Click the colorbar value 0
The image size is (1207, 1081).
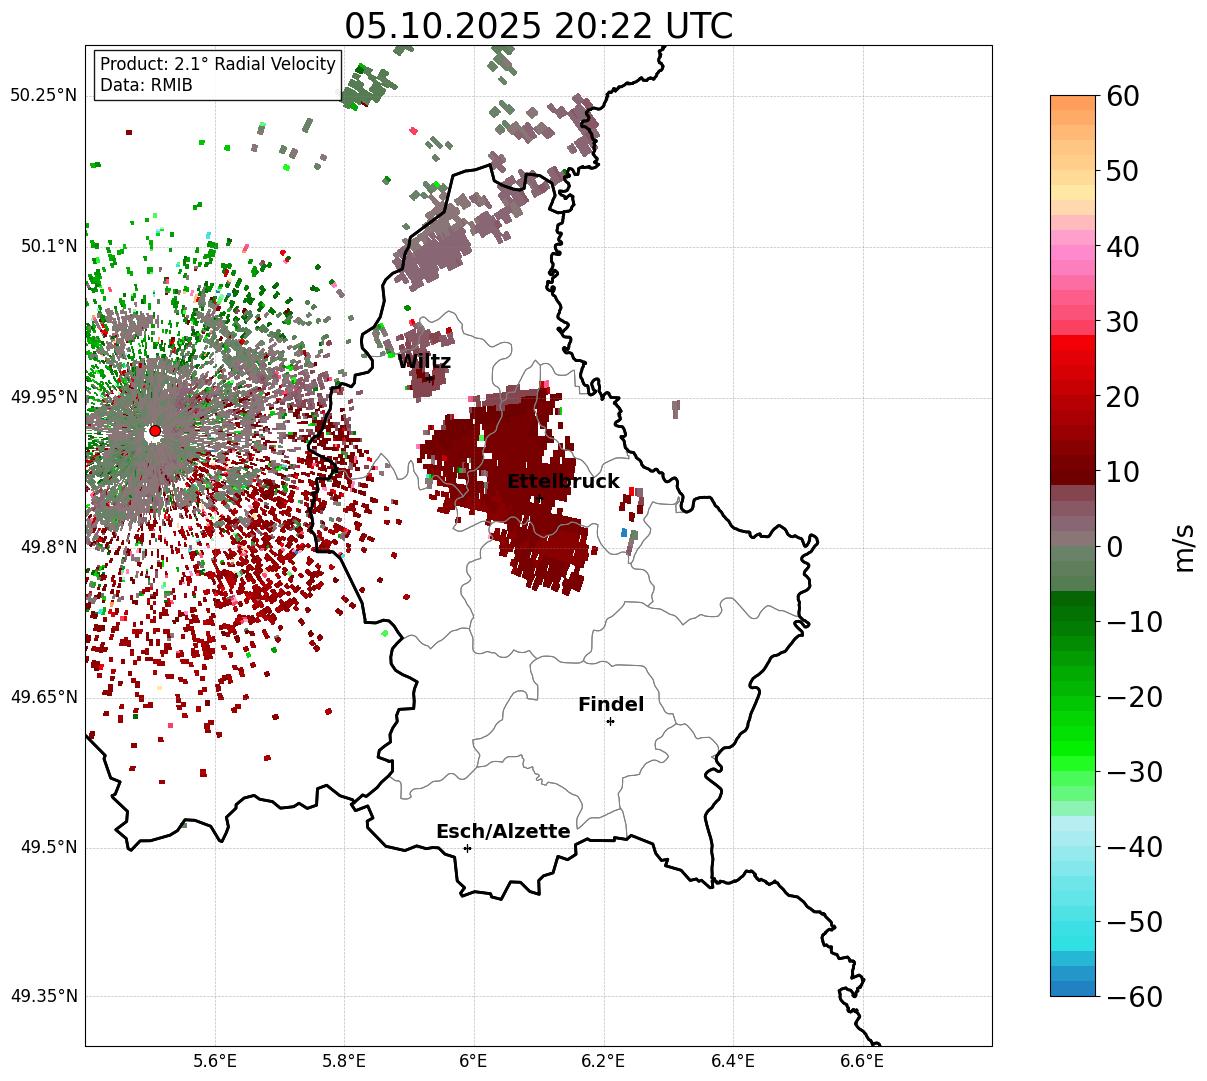point(1113,547)
